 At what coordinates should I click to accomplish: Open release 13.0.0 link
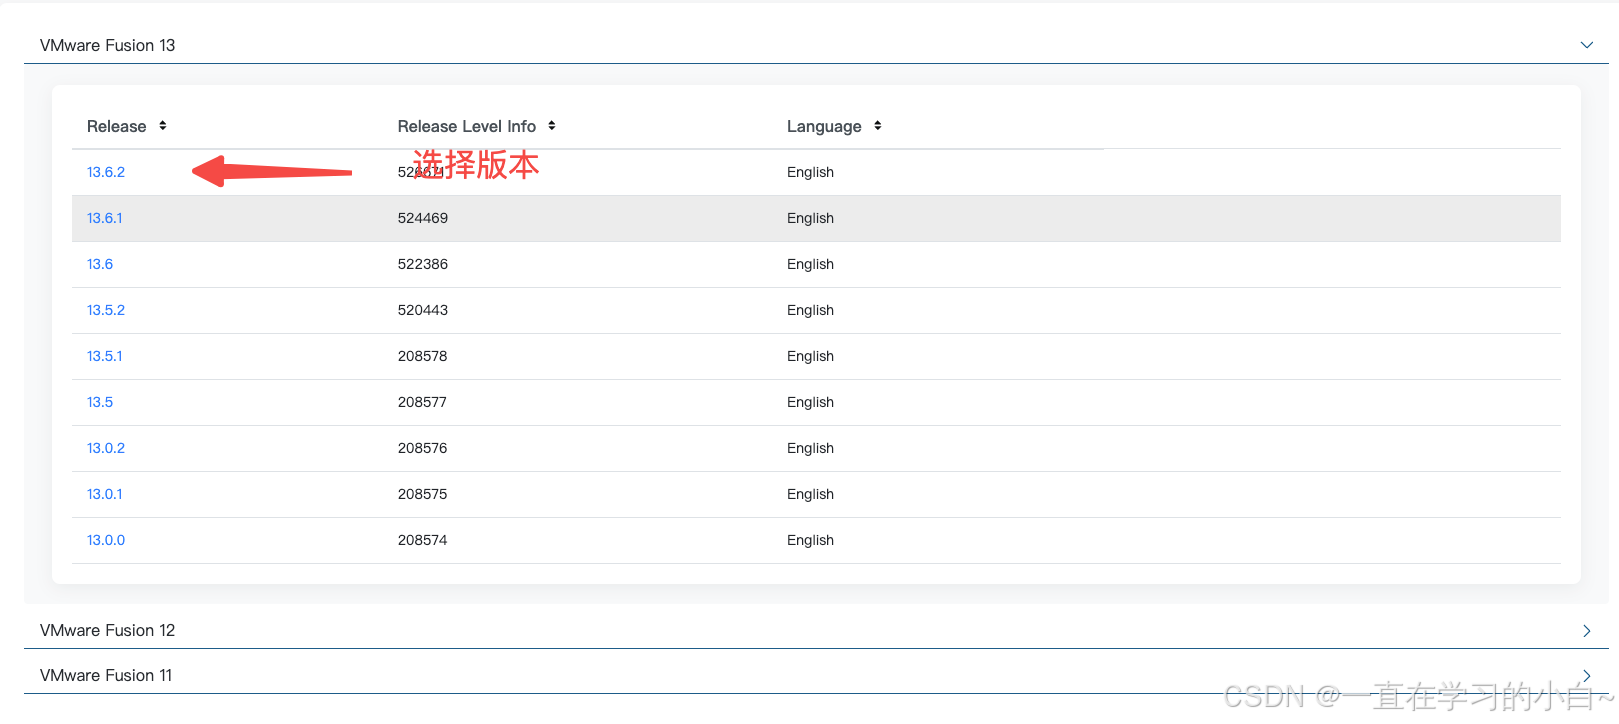(106, 540)
